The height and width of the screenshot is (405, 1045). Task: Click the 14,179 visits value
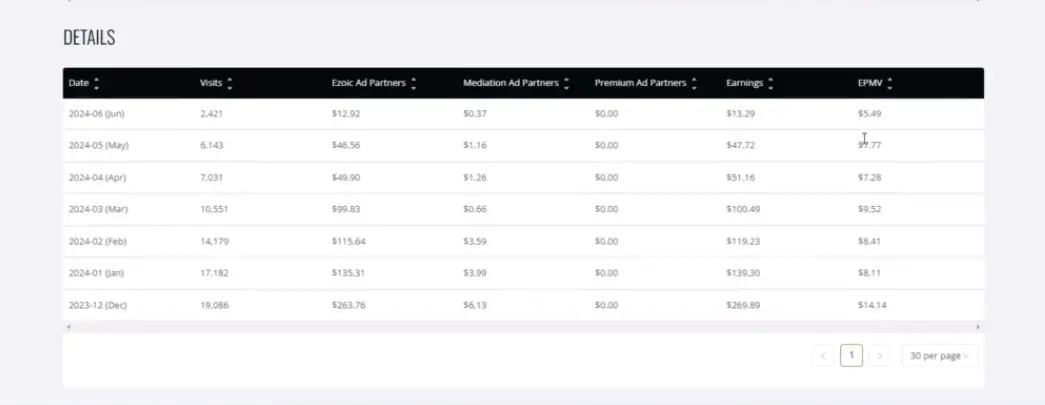(x=214, y=241)
